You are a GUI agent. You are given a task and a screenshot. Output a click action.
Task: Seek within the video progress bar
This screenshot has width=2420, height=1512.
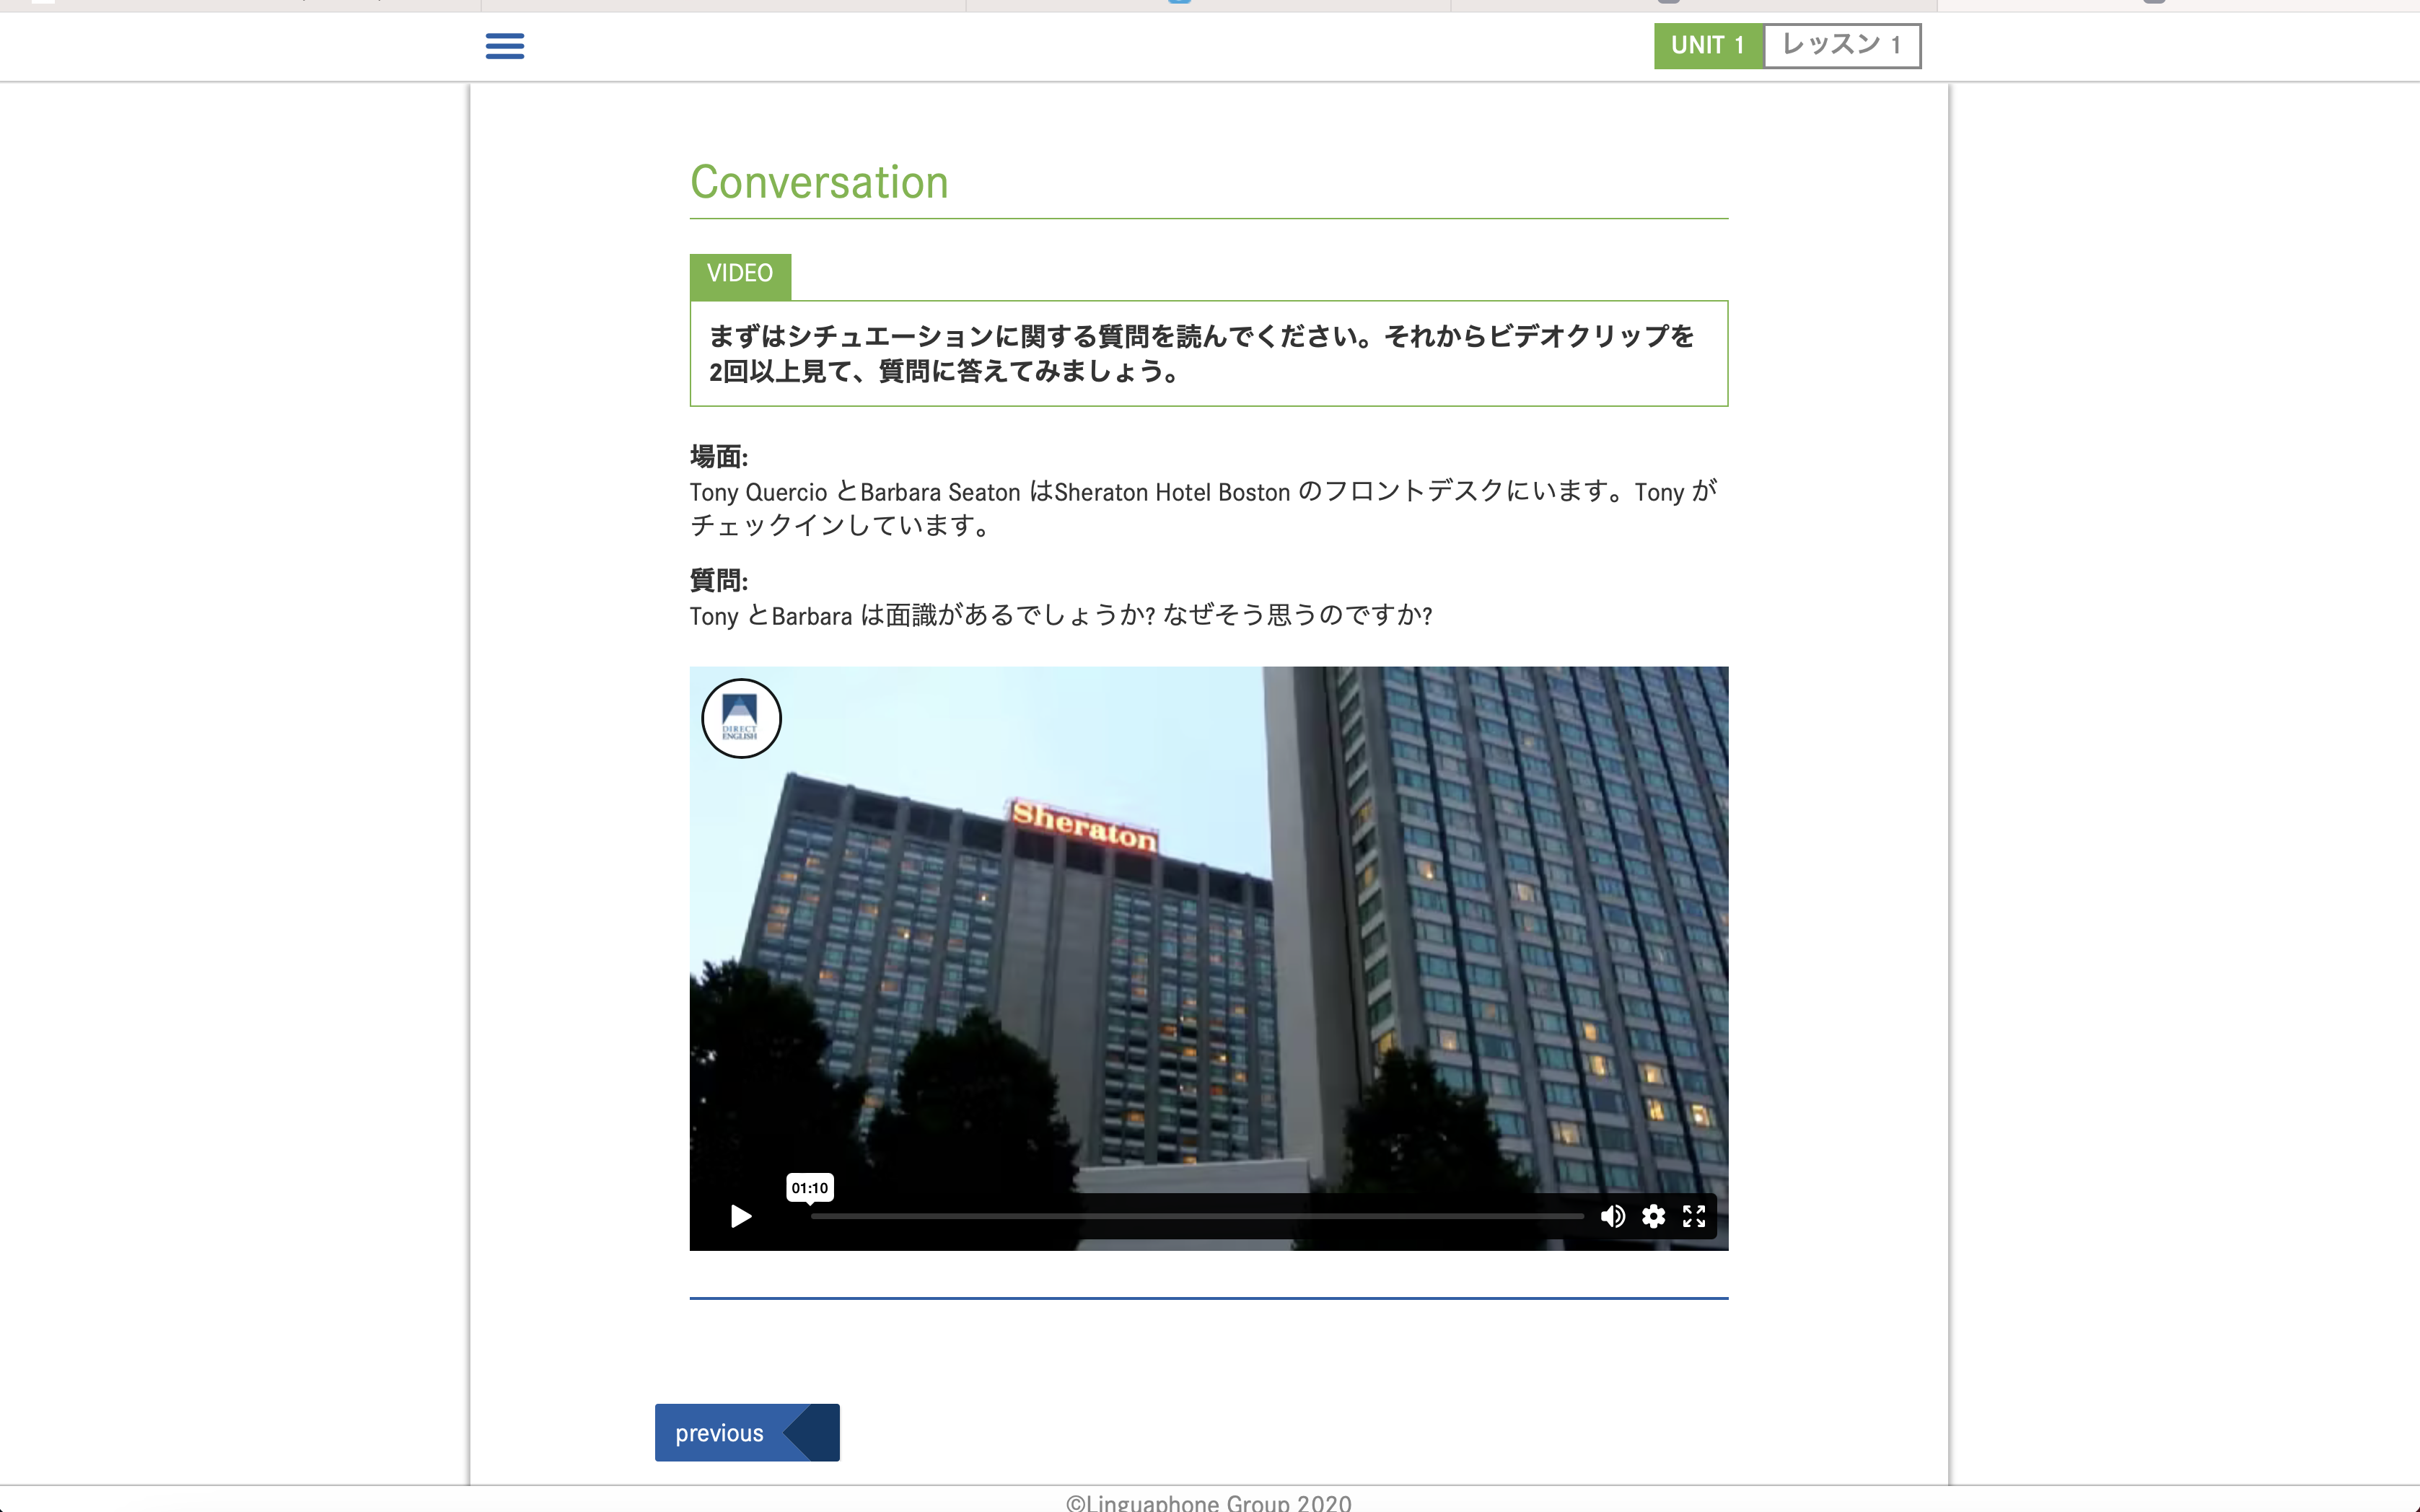click(x=1197, y=1216)
